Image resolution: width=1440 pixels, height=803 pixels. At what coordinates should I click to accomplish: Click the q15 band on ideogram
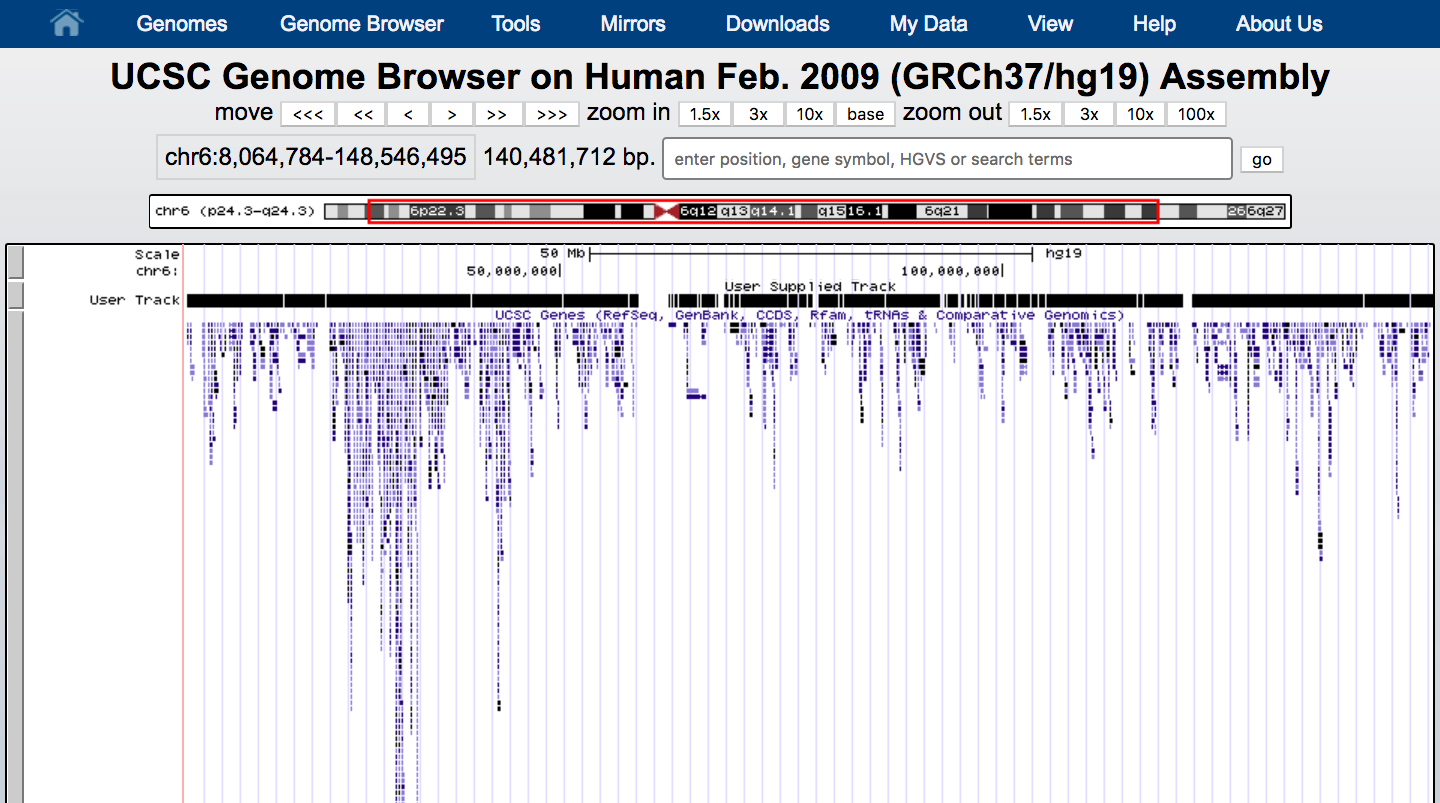point(831,211)
